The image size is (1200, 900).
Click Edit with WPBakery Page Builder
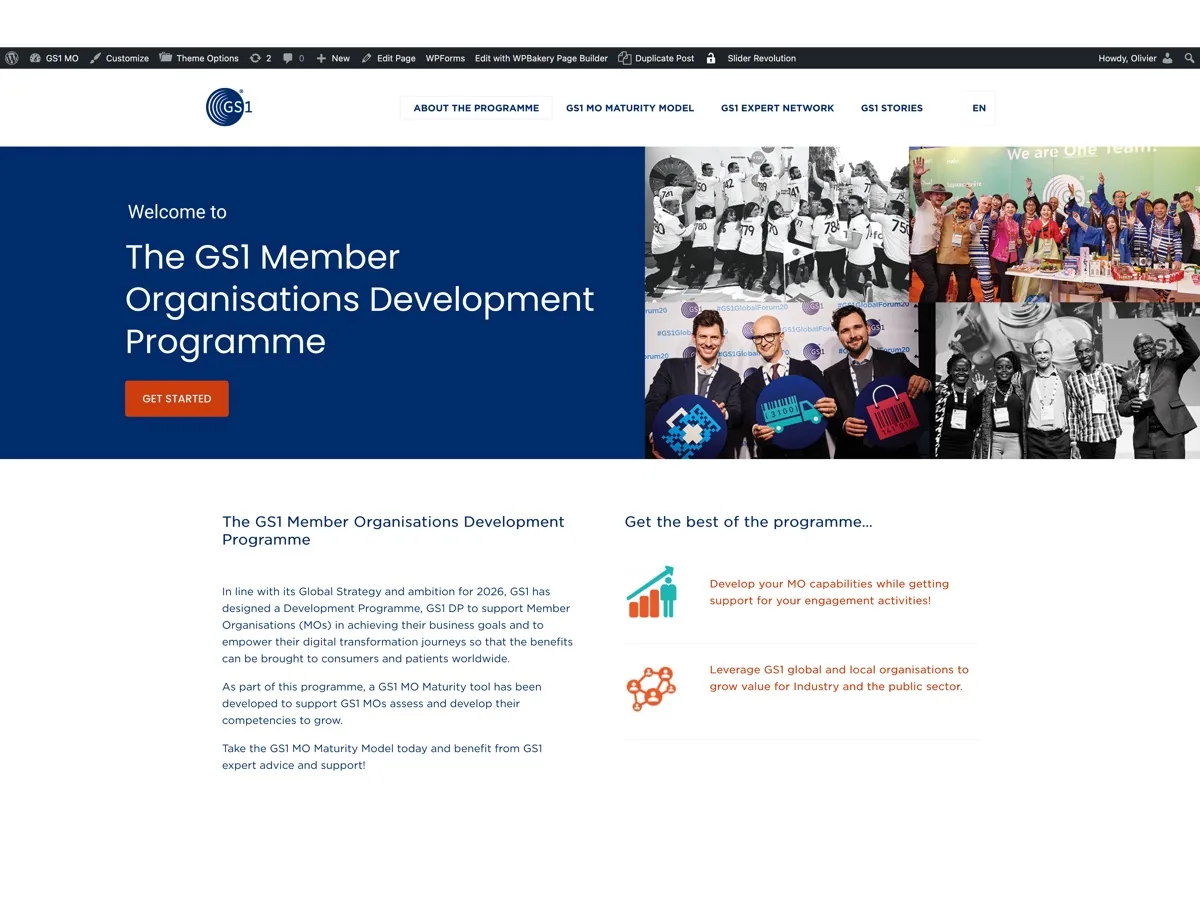pyautogui.click(x=541, y=58)
